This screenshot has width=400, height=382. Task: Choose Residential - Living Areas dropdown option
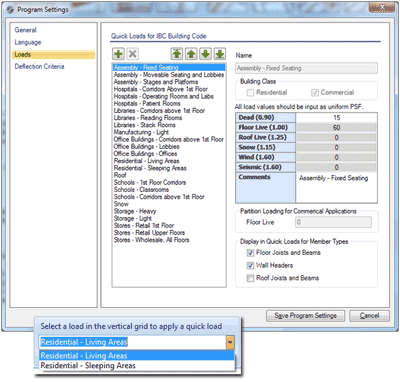point(137,356)
